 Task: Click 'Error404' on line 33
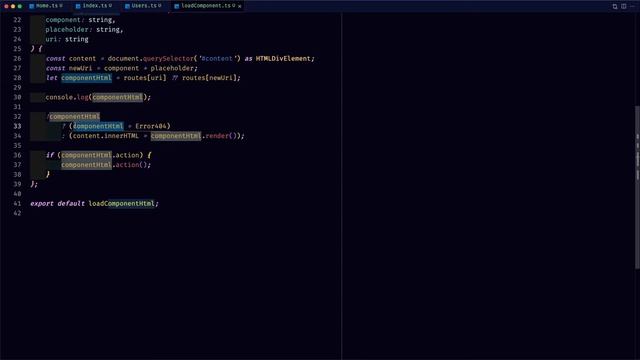(151, 126)
